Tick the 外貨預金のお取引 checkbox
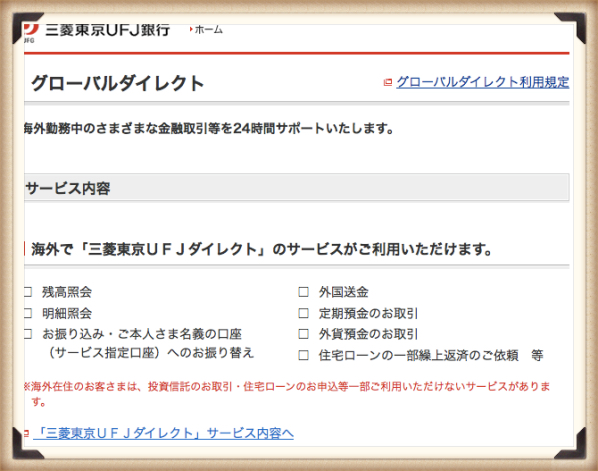The width and height of the screenshot is (598, 471). 304,334
